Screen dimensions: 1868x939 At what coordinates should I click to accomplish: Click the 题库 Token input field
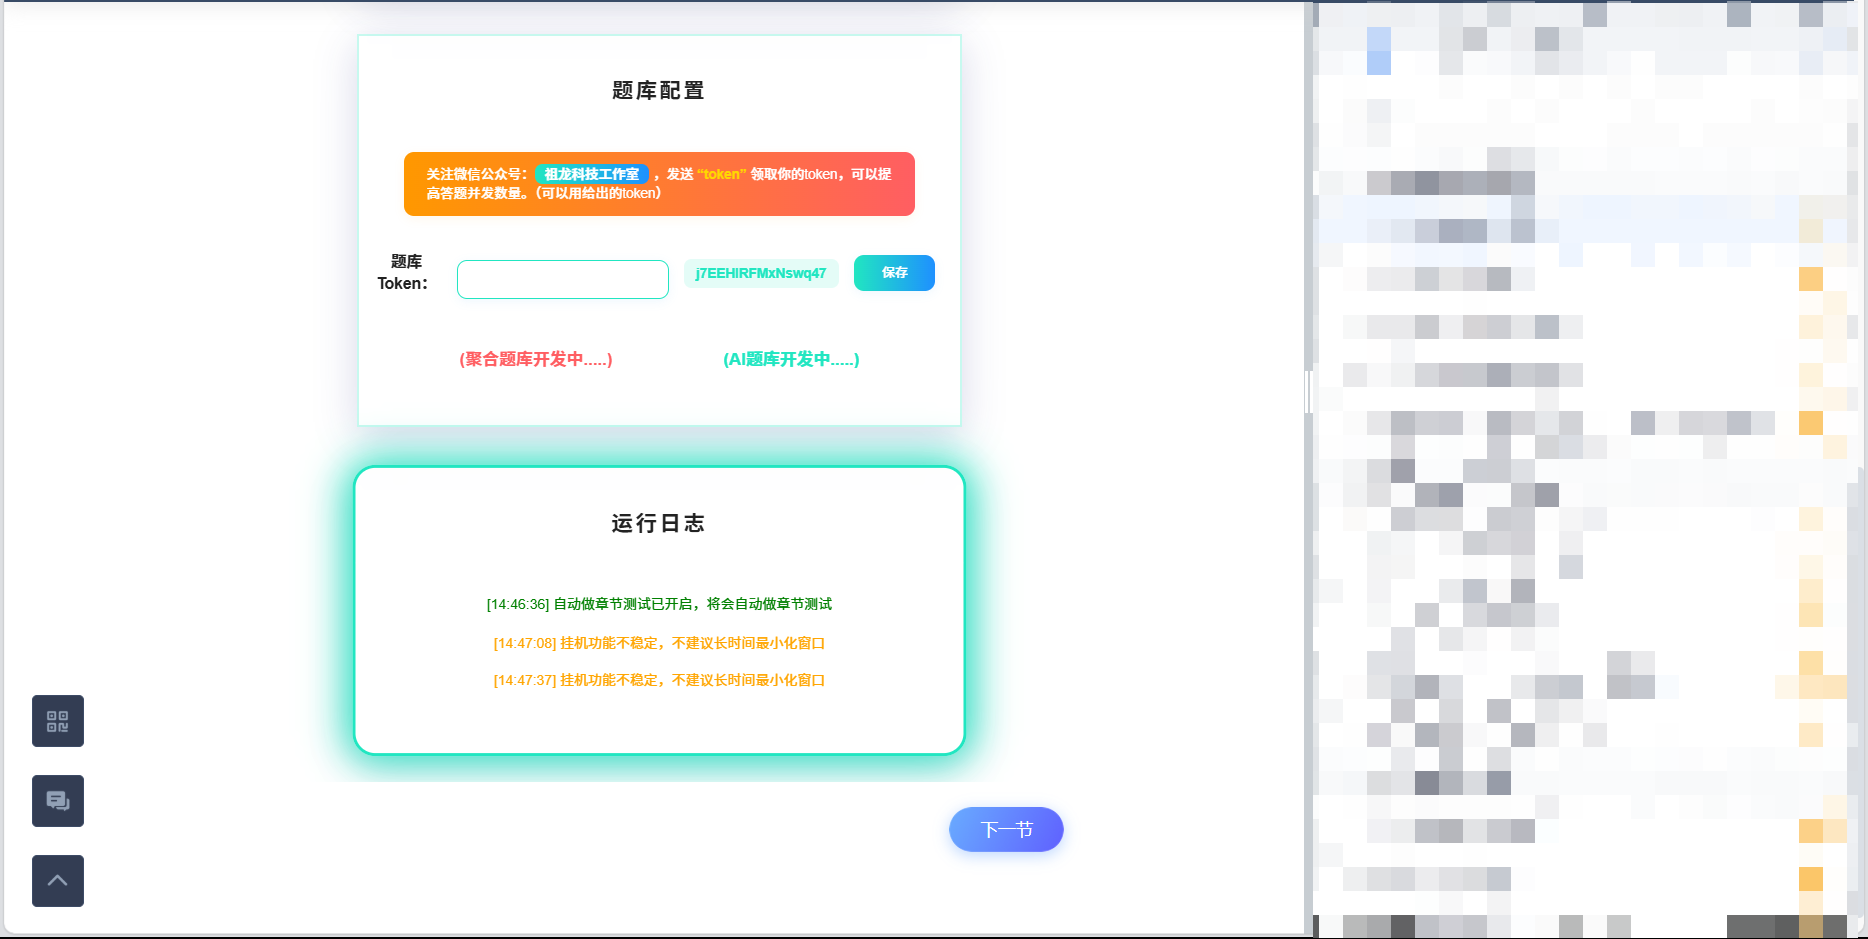tap(563, 280)
